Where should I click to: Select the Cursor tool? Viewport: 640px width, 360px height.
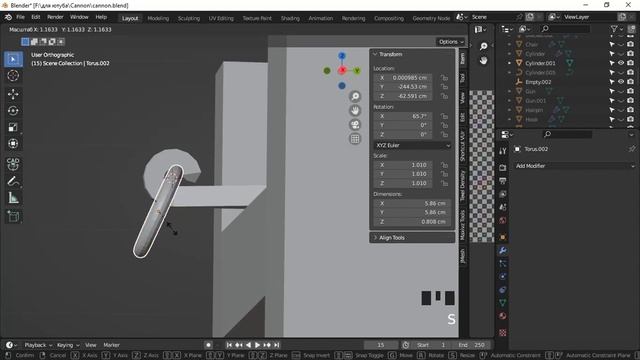click(x=13, y=76)
